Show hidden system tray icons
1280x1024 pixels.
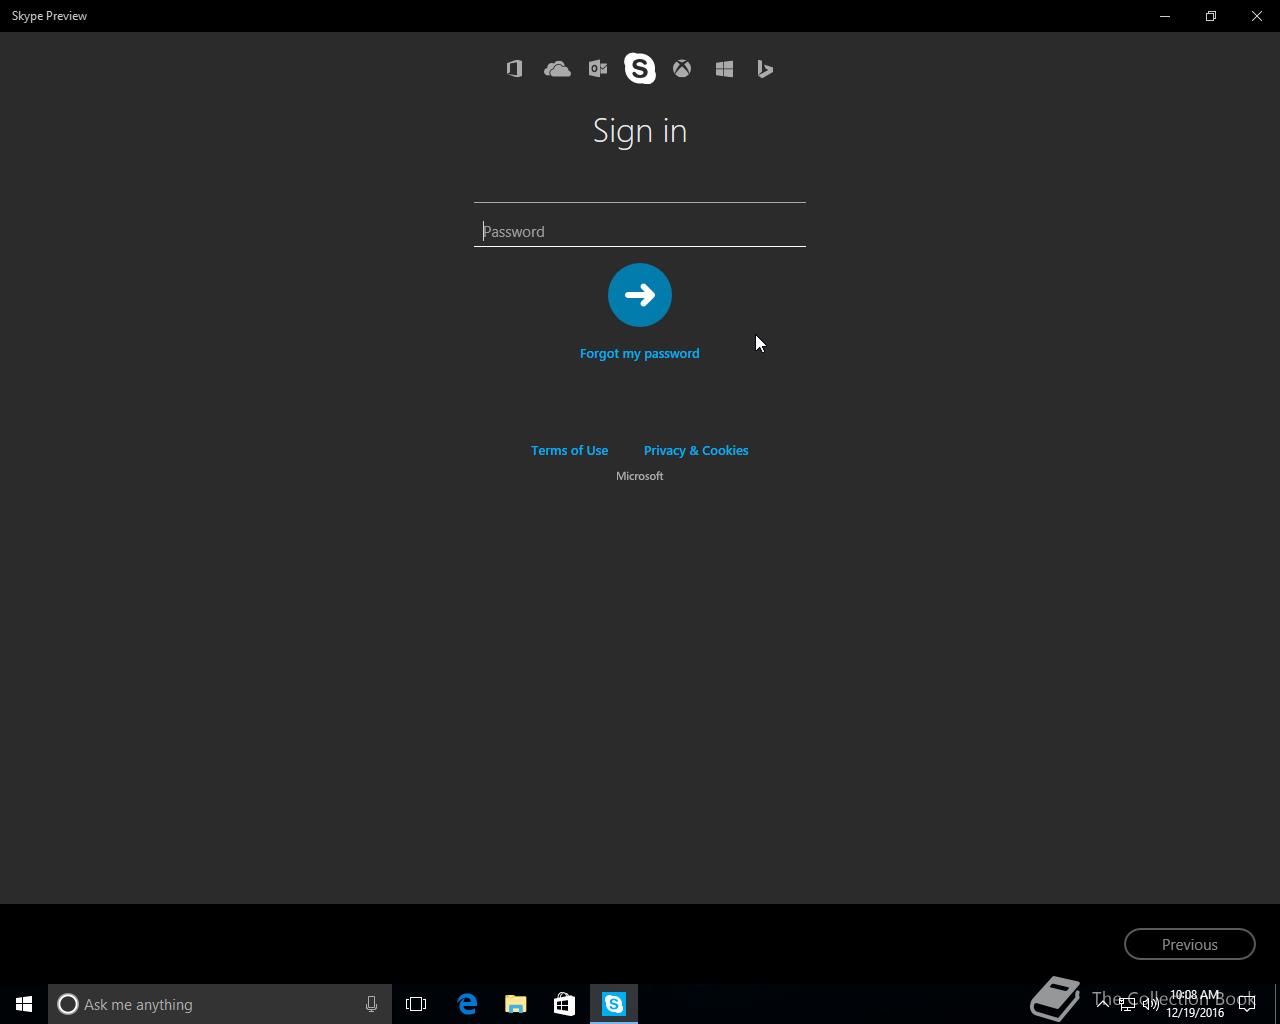1103,1004
